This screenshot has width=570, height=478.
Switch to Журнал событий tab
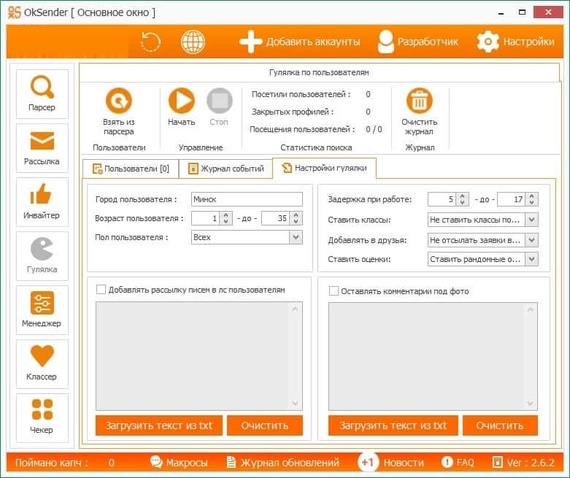click(x=226, y=169)
